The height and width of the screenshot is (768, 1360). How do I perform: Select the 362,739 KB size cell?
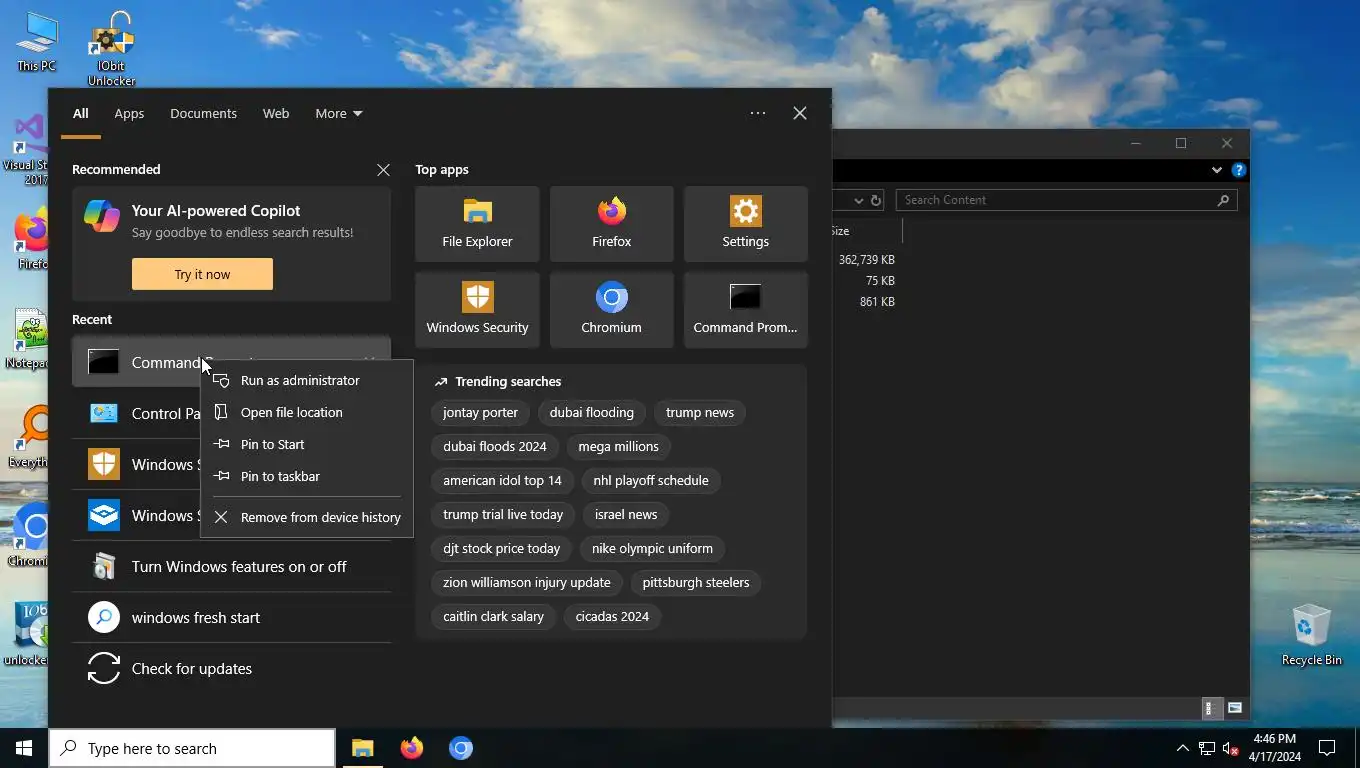(867, 259)
